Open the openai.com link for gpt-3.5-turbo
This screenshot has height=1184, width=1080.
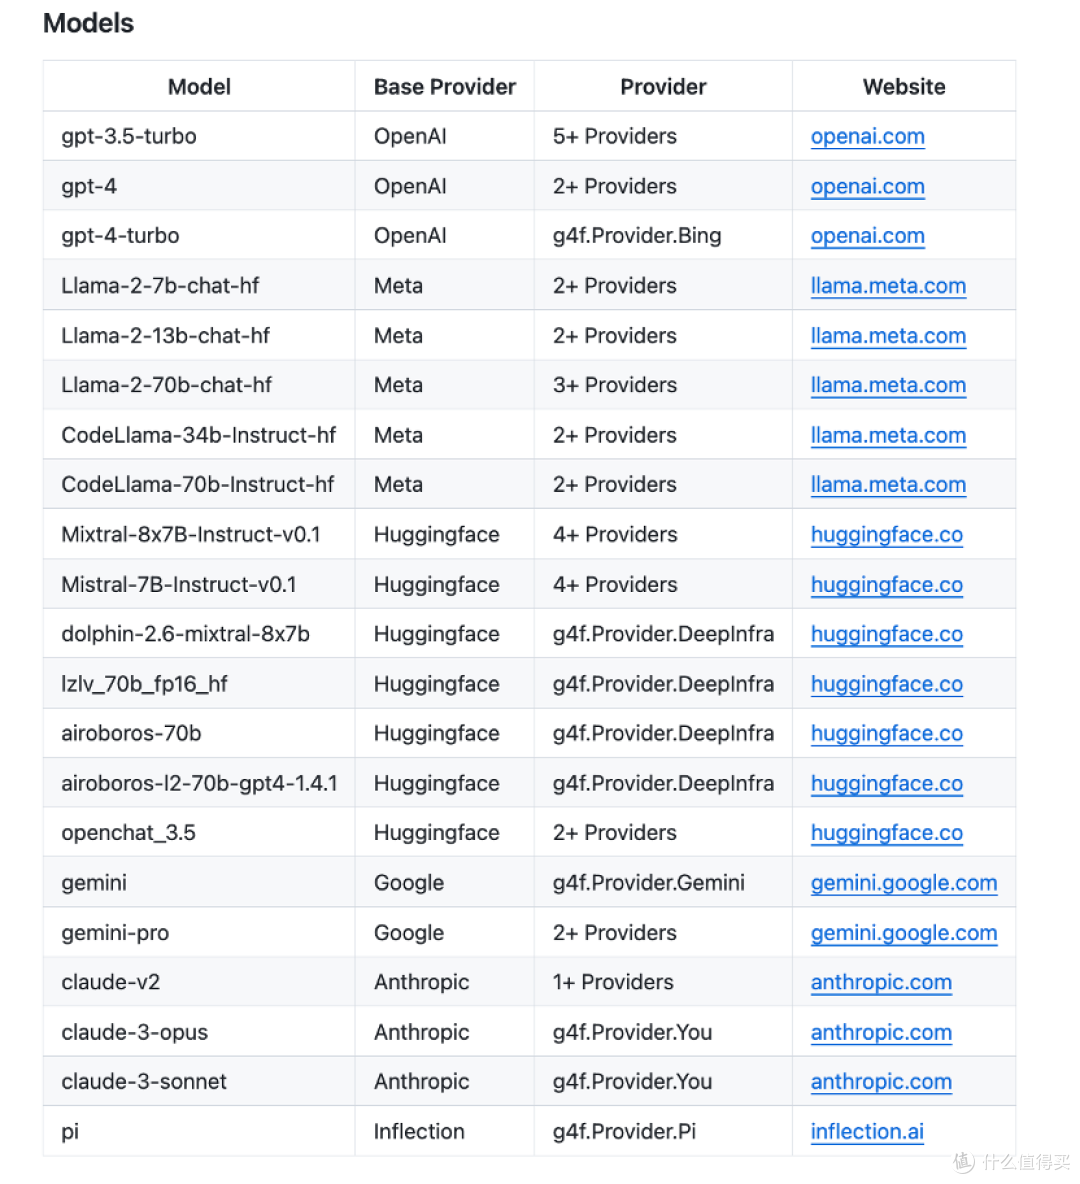(867, 137)
